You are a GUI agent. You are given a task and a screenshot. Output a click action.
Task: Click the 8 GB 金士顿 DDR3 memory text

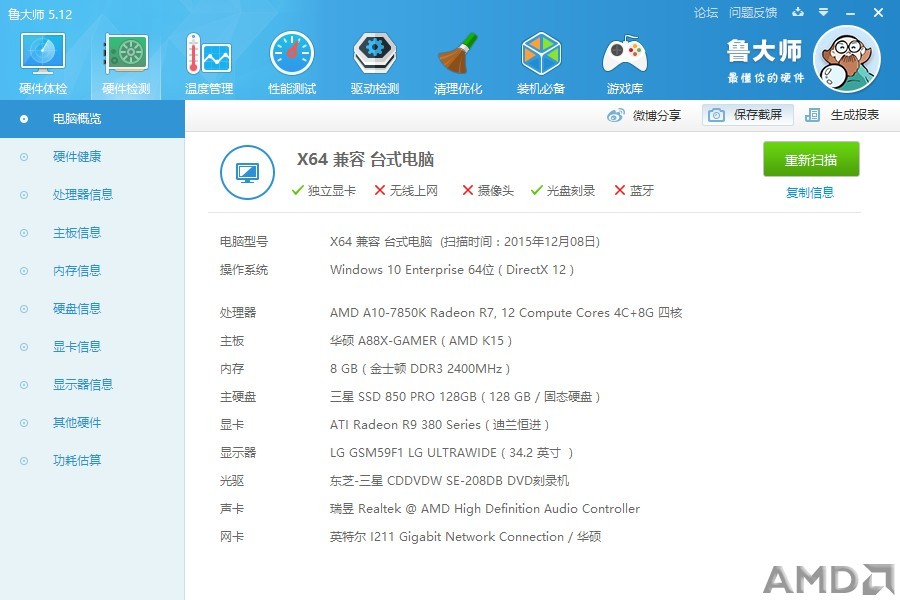[x=420, y=369]
